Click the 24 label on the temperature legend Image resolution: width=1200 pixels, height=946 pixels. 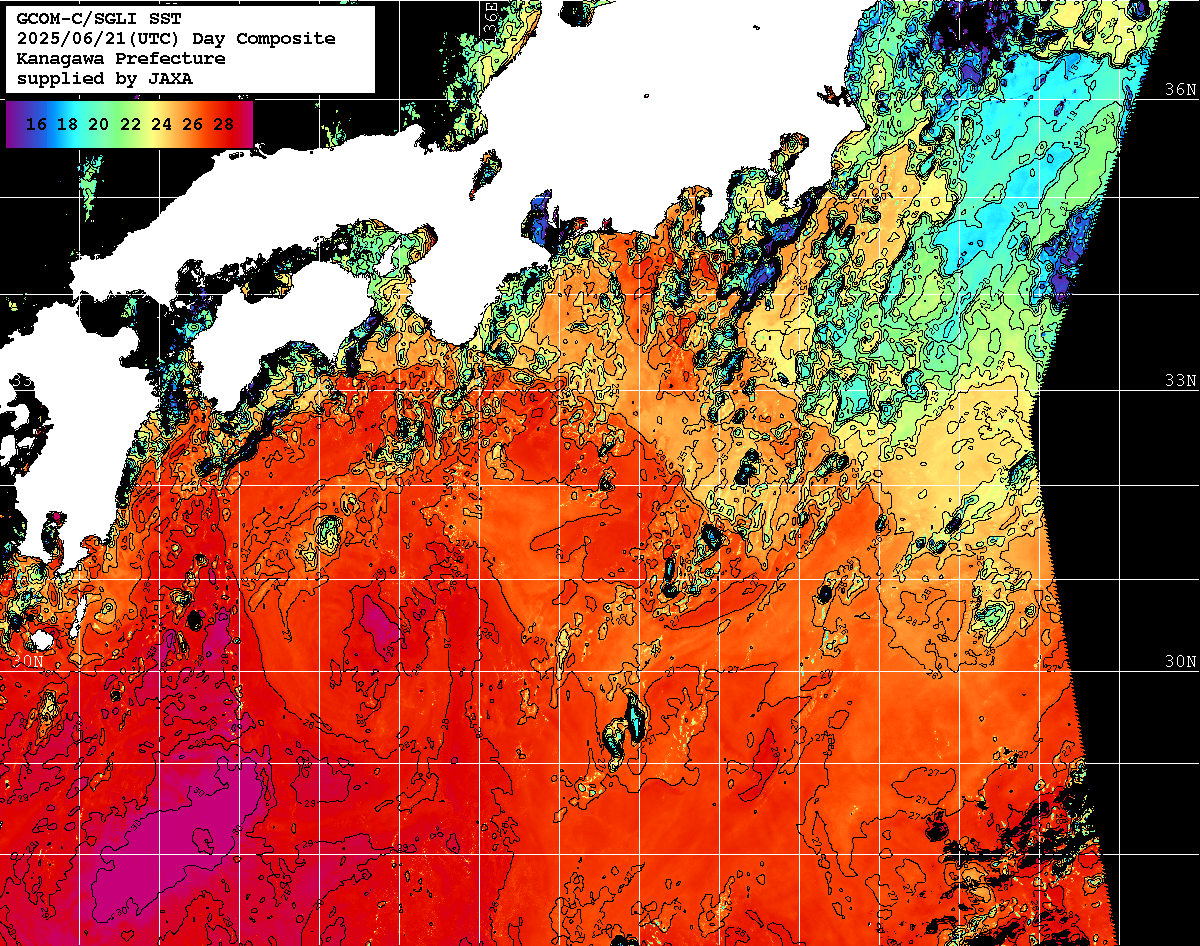(161, 125)
